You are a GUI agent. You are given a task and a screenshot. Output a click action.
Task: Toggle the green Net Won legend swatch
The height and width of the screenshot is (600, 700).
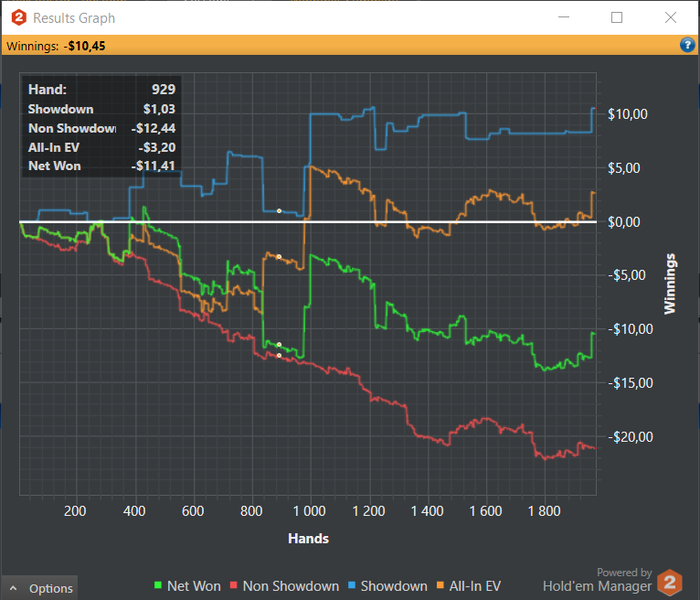[x=158, y=585]
